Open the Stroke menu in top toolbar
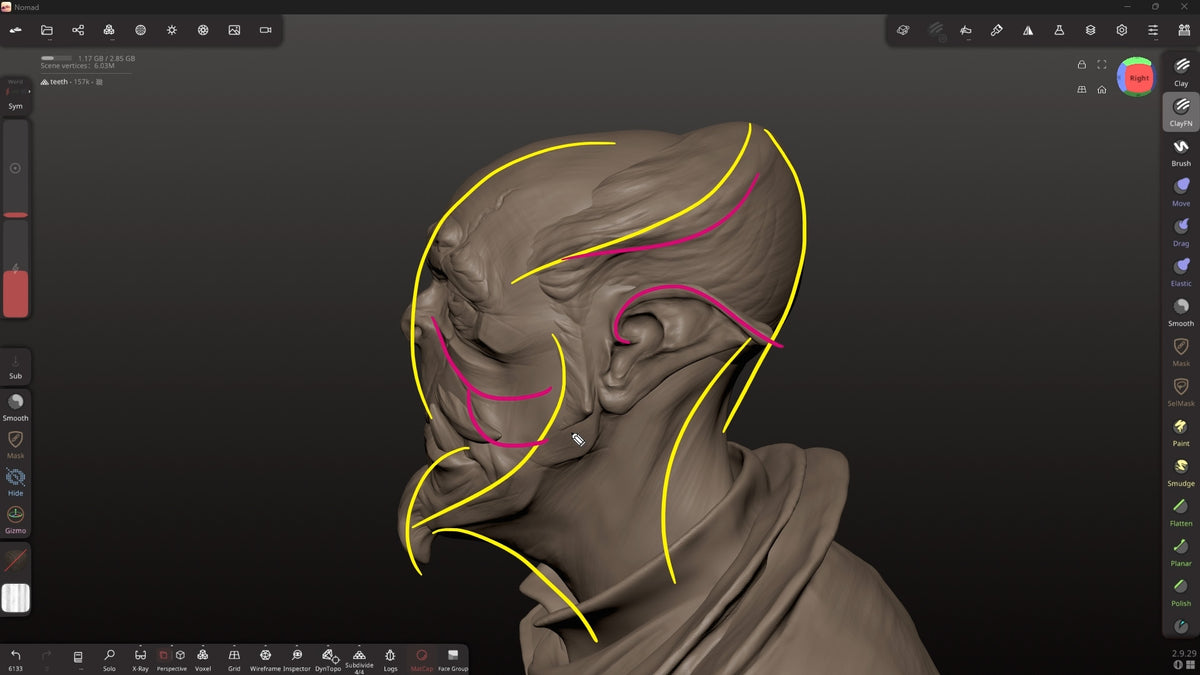 pos(966,30)
